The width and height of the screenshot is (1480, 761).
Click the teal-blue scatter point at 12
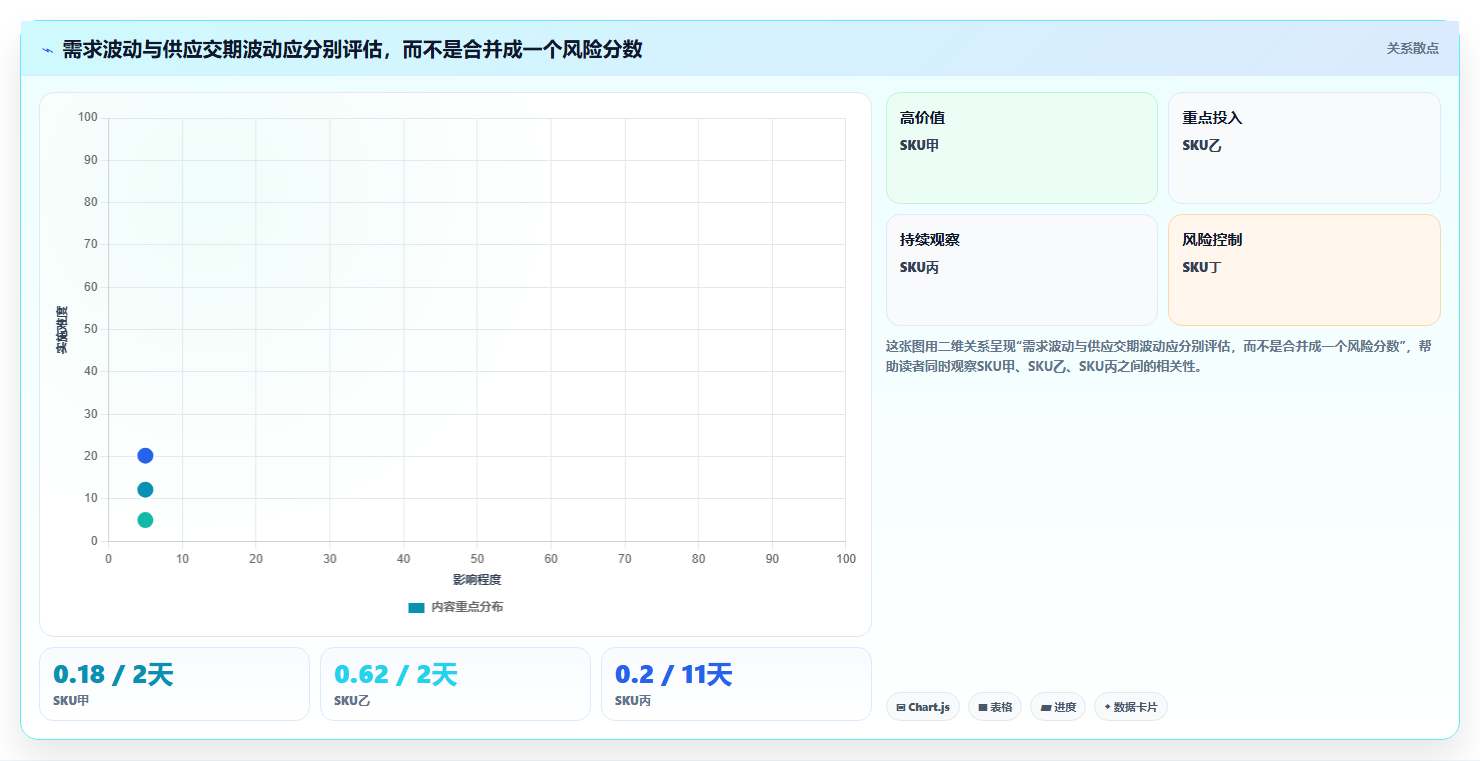pos(145,490)
